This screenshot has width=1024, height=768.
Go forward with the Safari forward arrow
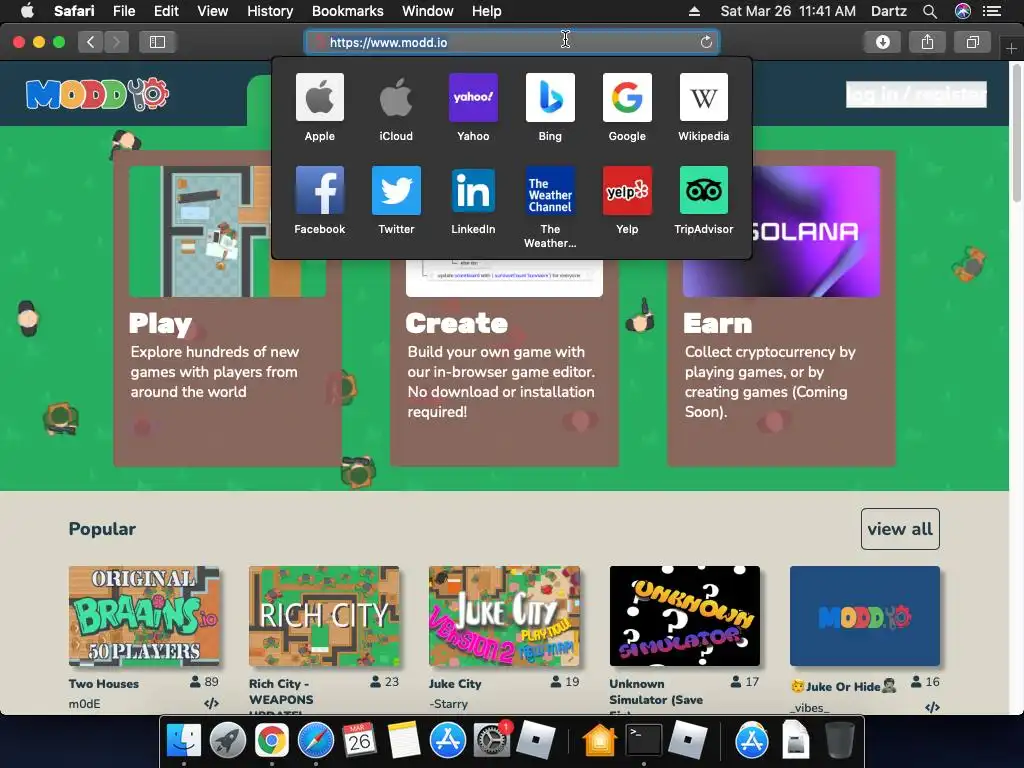click(116, 42)
